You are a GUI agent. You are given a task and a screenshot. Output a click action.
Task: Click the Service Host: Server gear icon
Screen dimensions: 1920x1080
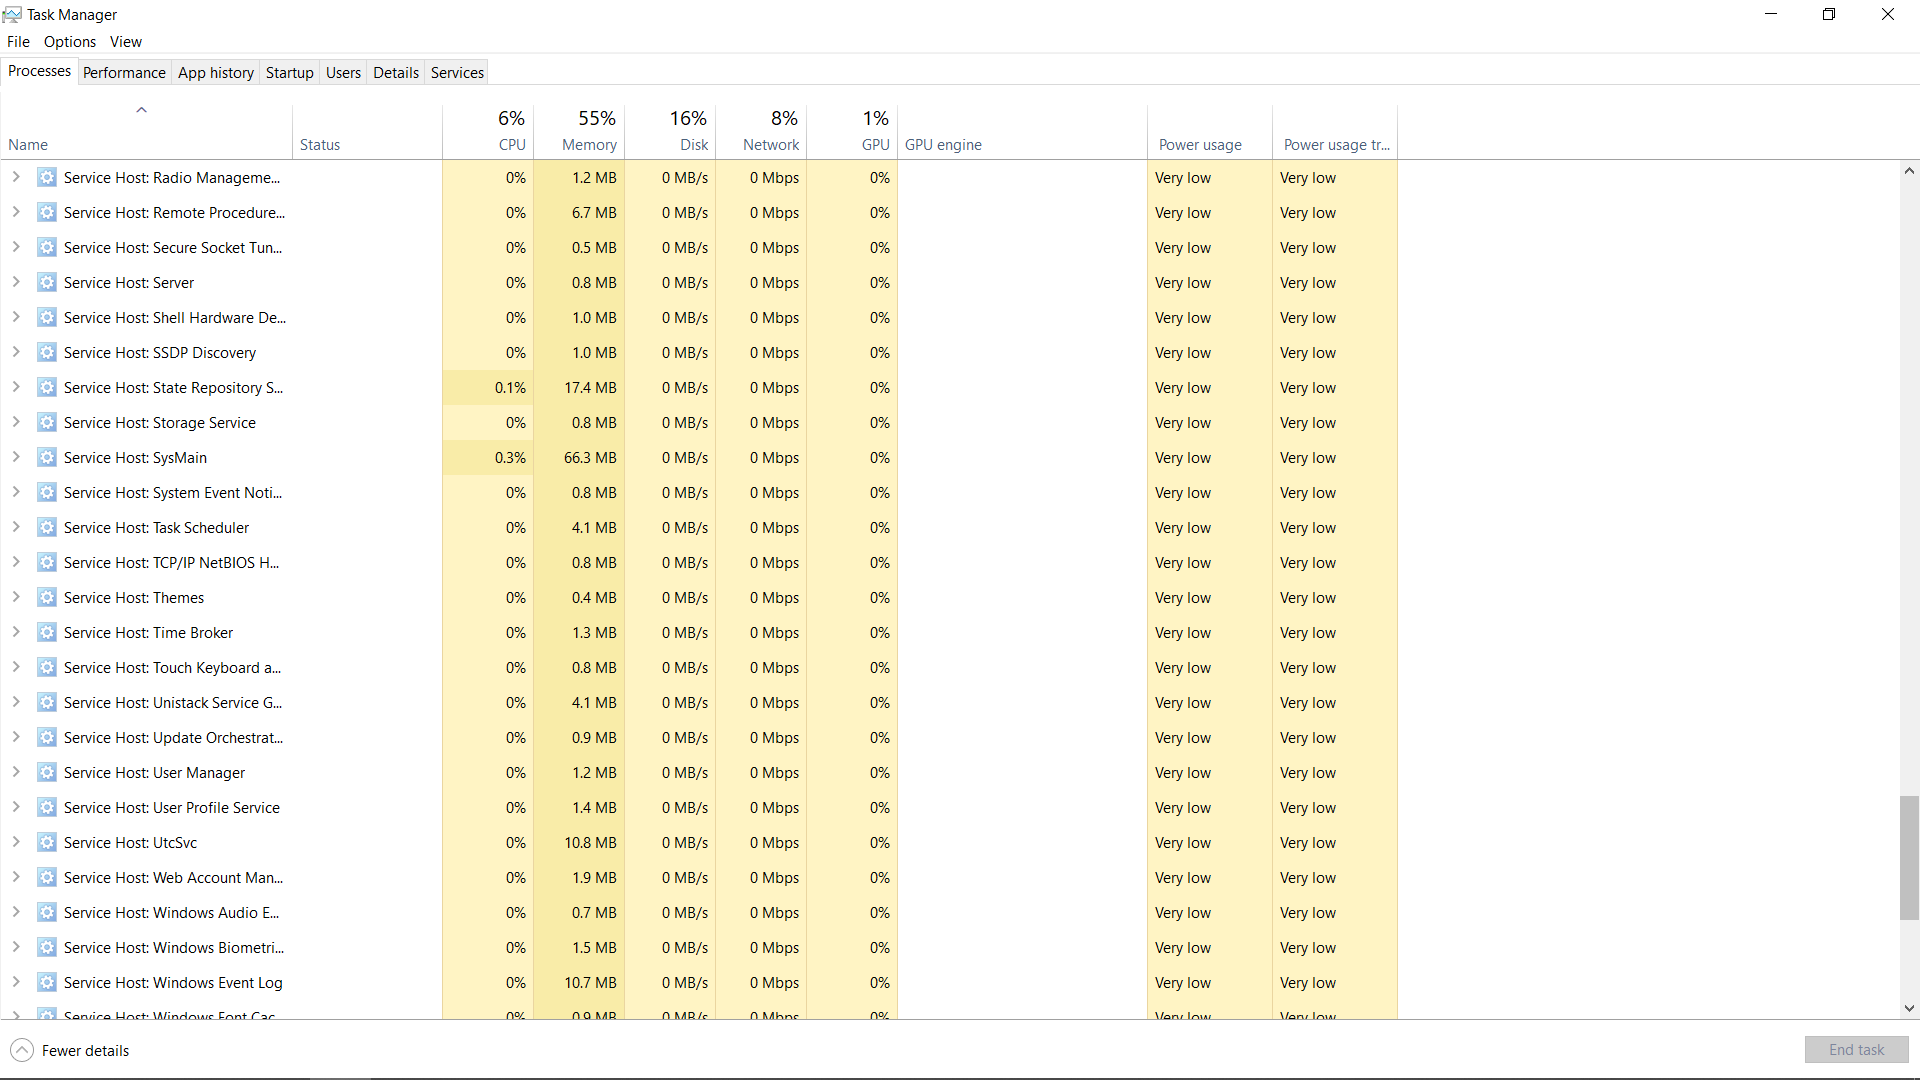click(x=46, y=283)
